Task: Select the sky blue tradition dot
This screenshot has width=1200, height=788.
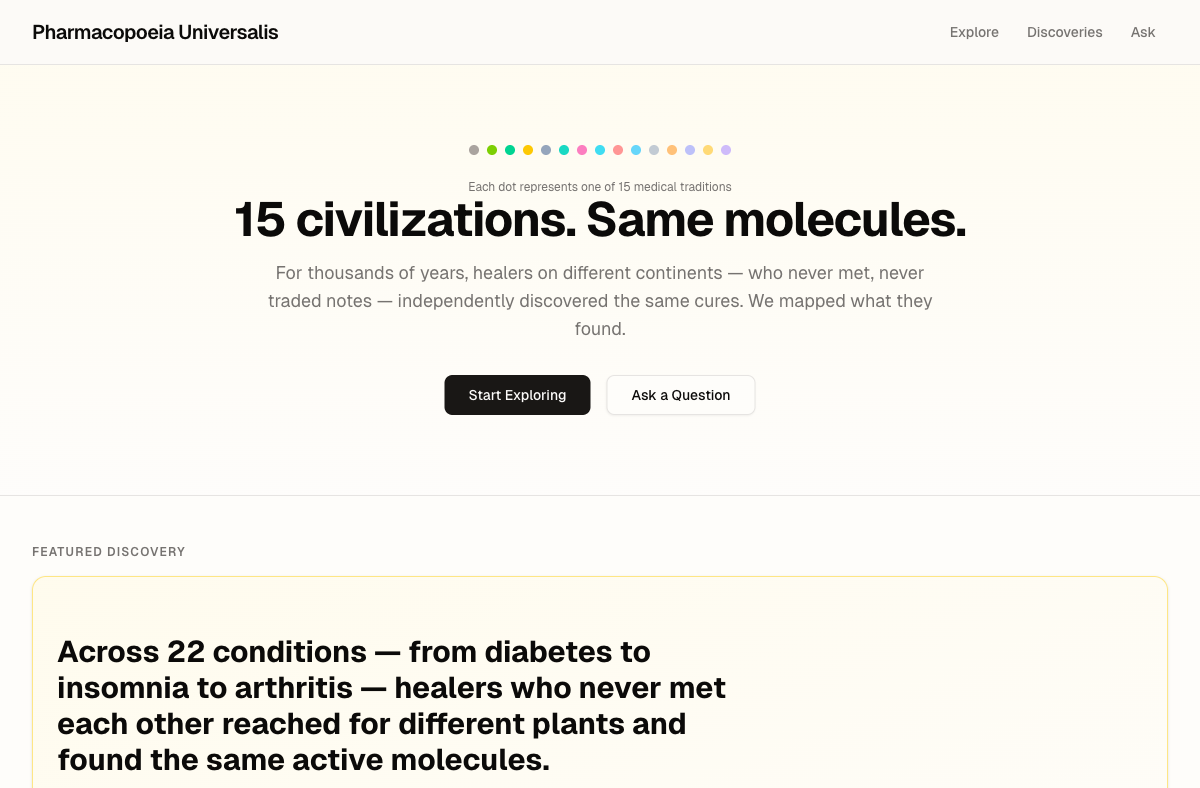Action: point(635,150)
